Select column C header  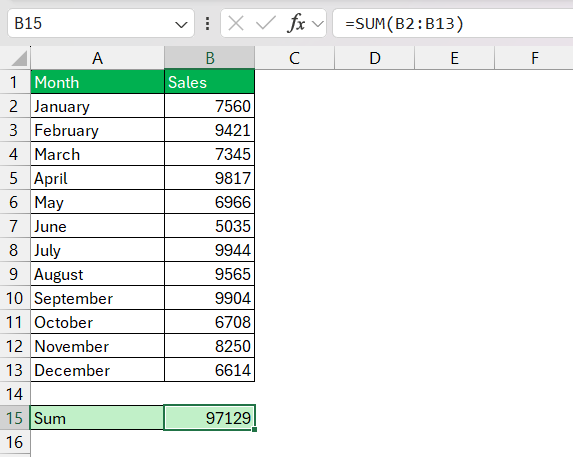pyautogui.click(x=295, y=58)
